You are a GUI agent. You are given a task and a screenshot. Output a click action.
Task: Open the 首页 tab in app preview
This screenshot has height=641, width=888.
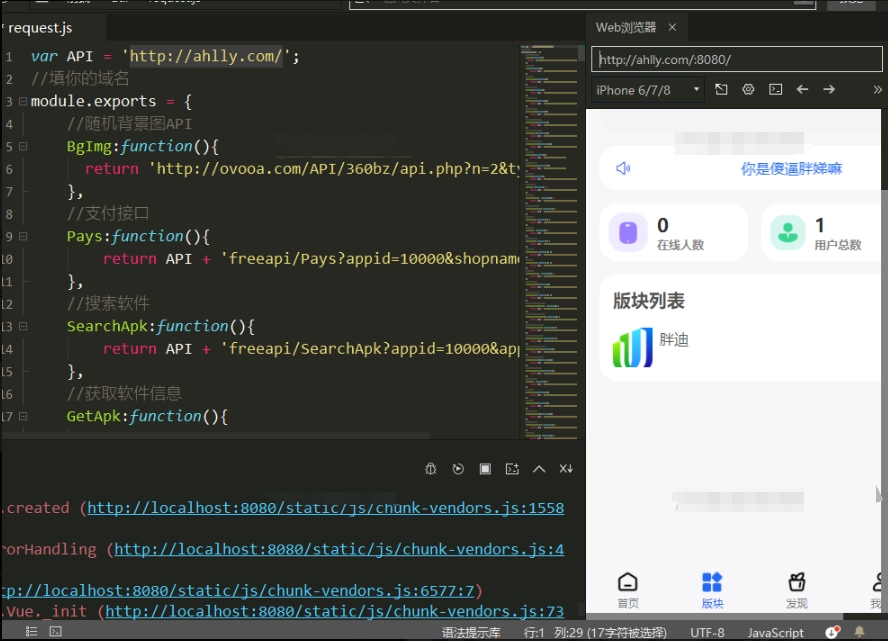click(x=627, y=591)
